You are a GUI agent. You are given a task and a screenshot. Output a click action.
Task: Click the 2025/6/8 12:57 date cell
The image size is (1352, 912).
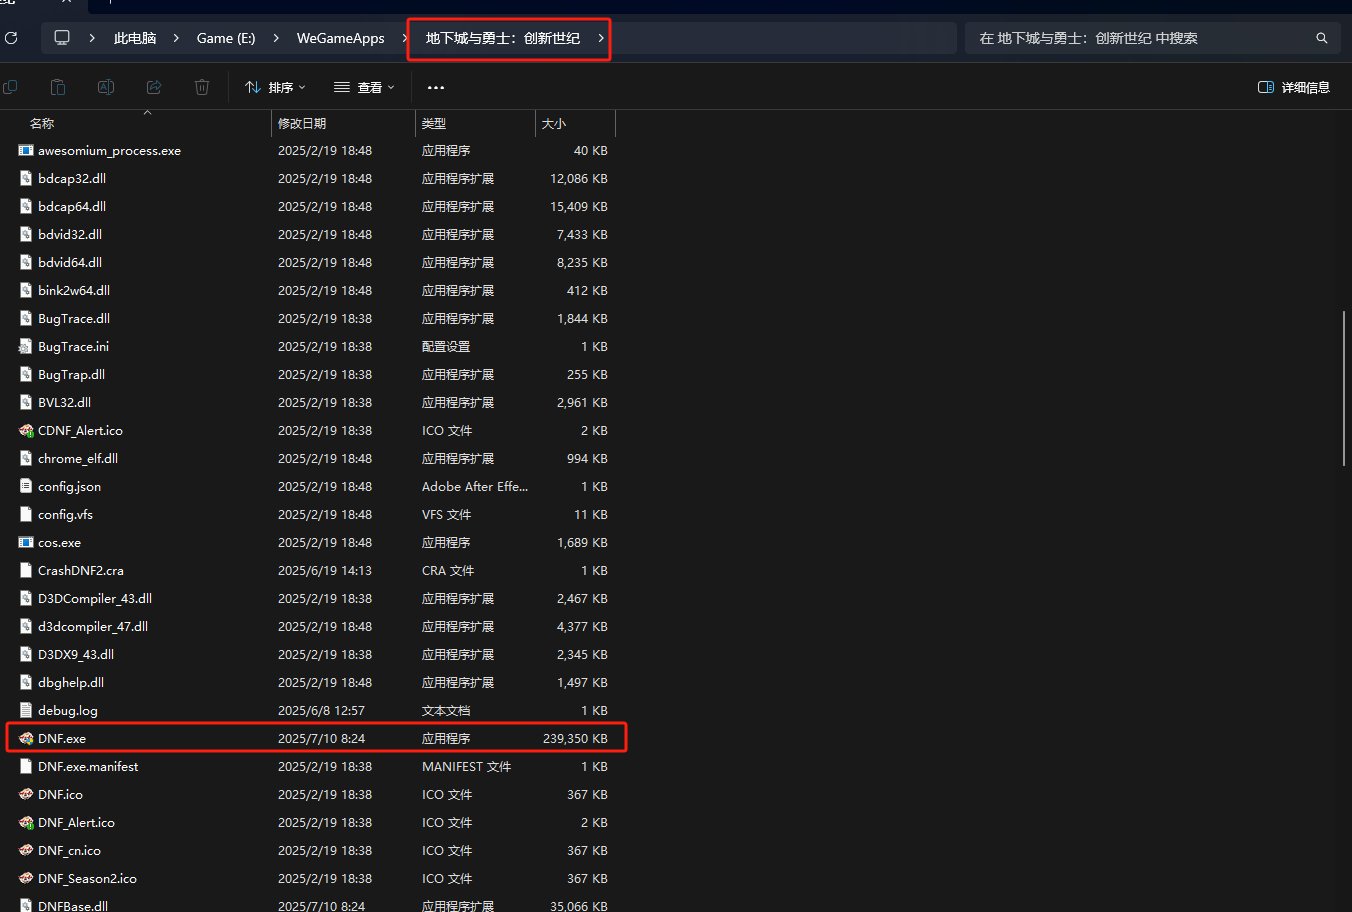pyautogui.click(x=321, y=710)
